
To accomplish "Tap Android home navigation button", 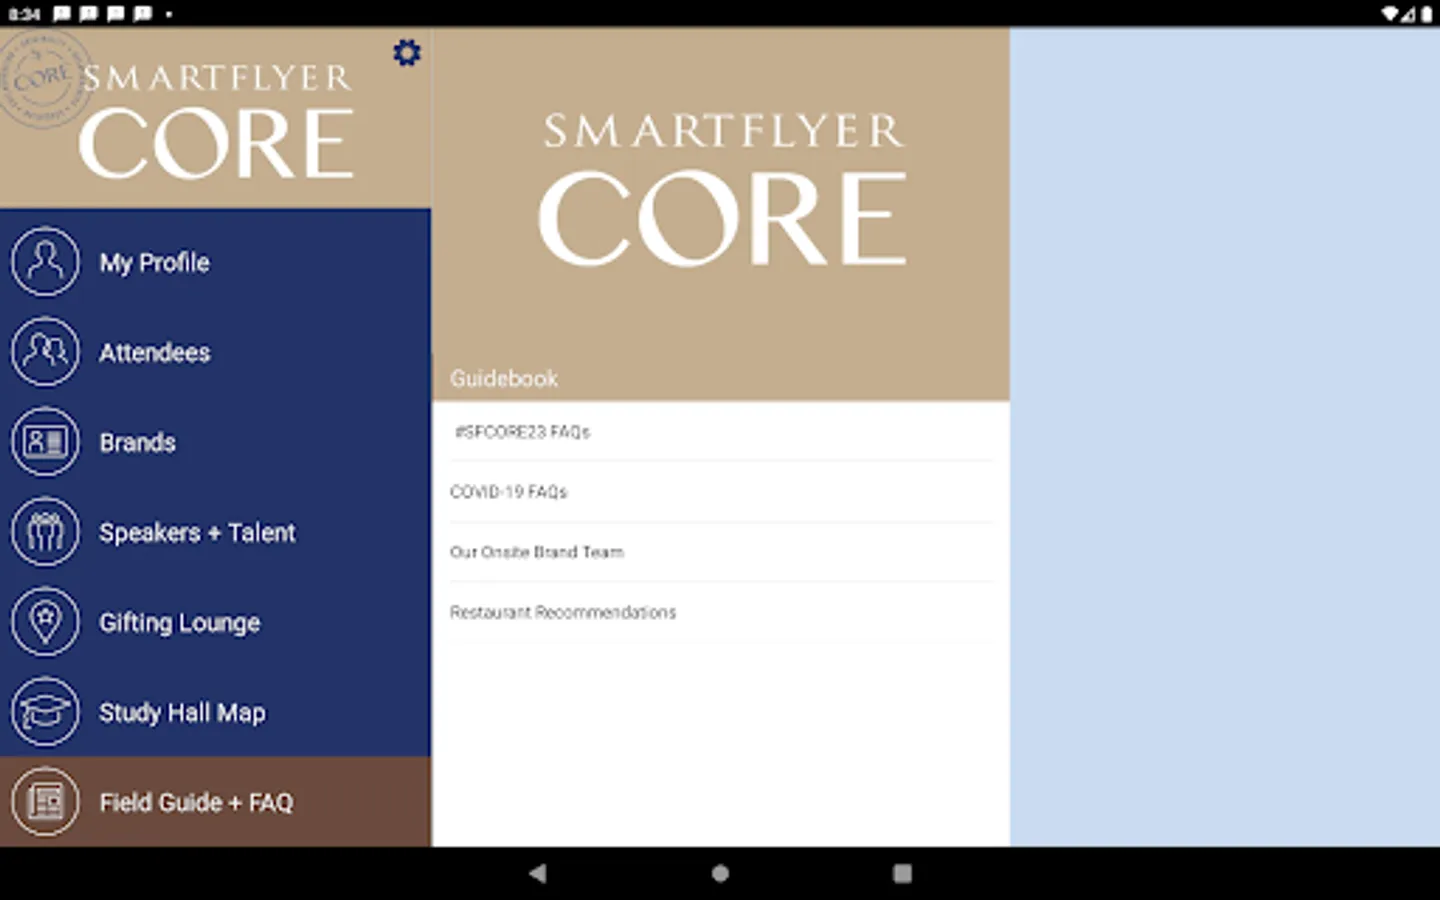I will pyautogui.click(x=720, y=873).
